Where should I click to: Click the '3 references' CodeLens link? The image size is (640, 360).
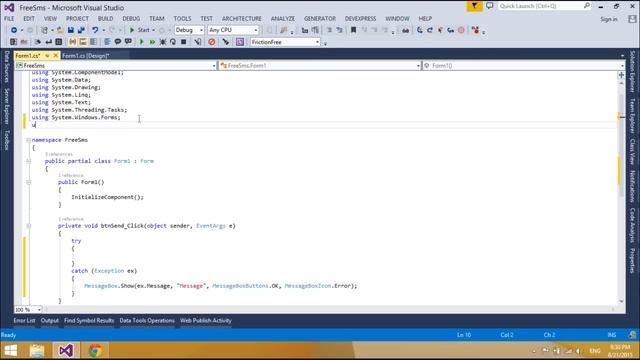pos(59,154)
